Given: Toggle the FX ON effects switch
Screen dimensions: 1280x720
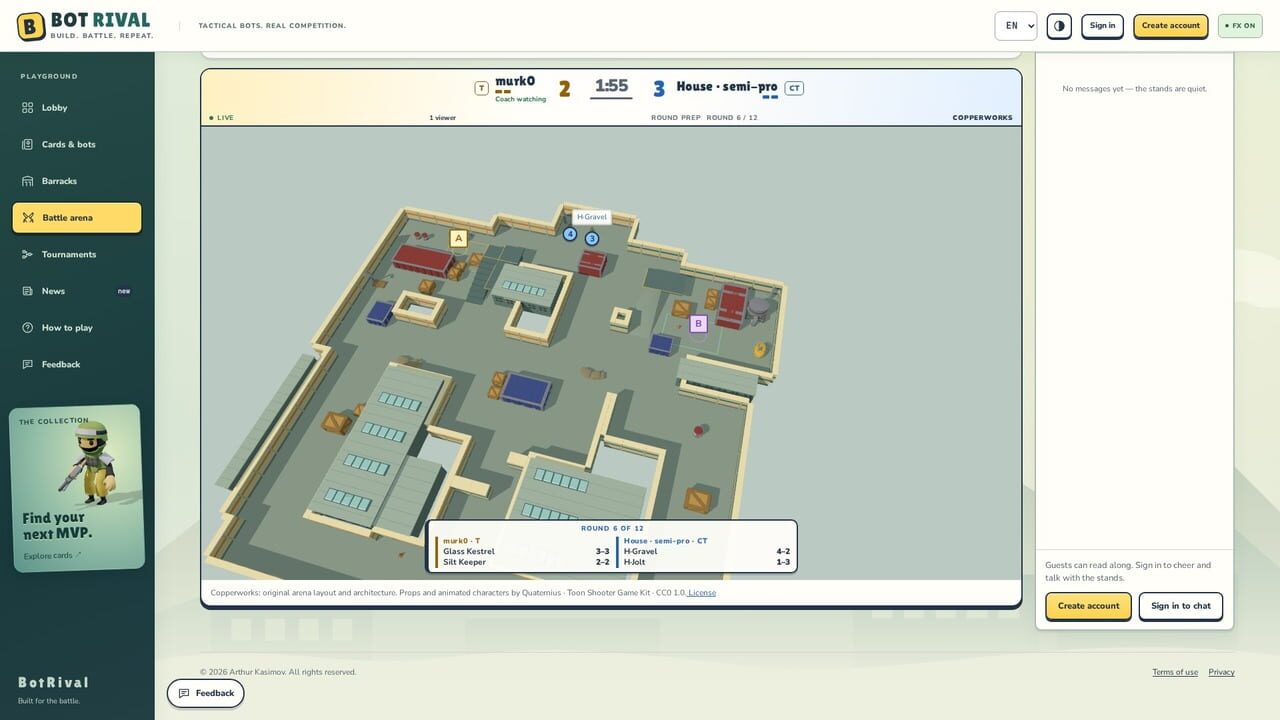Looking at the screenshot, I should click(1240, 26).
